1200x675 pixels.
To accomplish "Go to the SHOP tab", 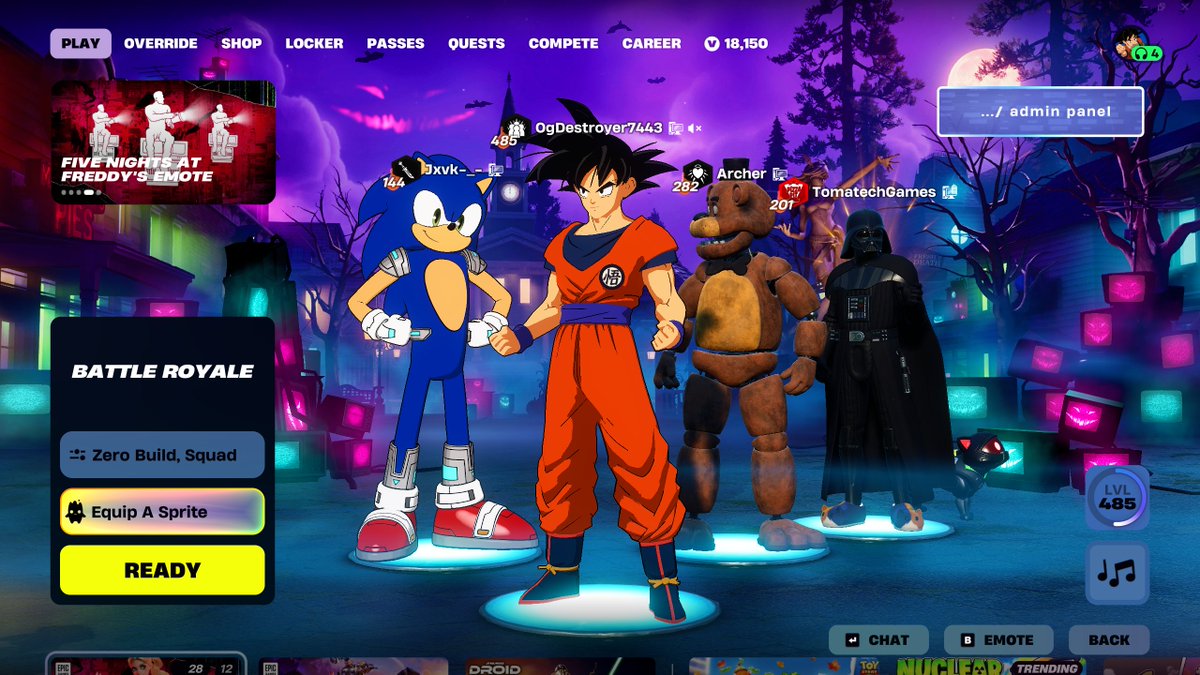I will (x=241, y=43).
